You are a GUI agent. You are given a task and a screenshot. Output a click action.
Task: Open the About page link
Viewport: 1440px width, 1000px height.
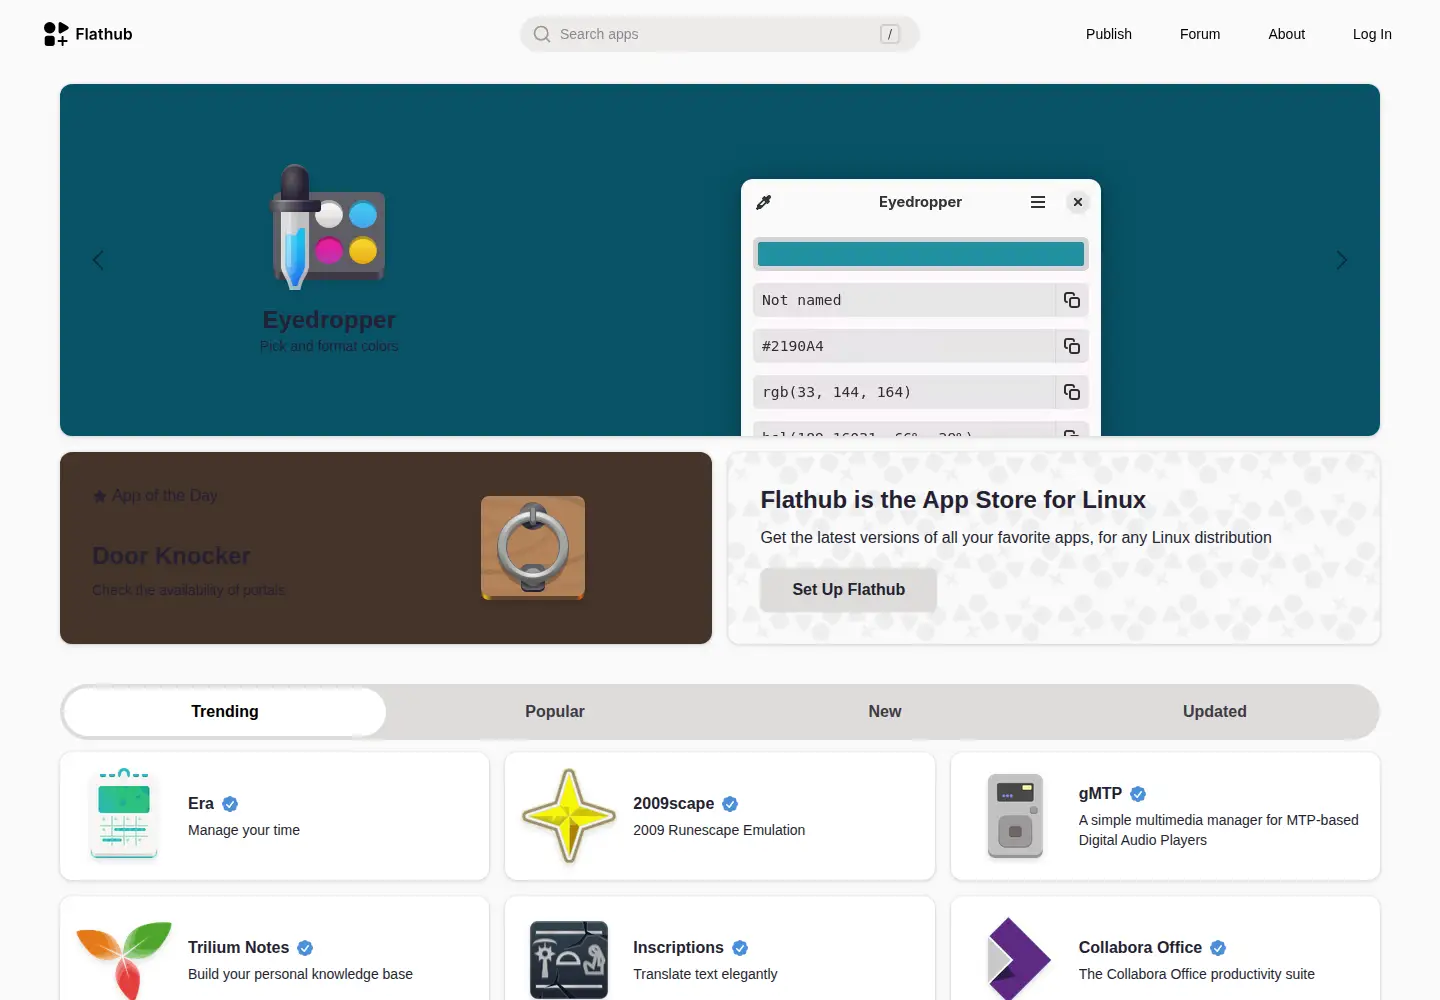(x=1287, y=34)
